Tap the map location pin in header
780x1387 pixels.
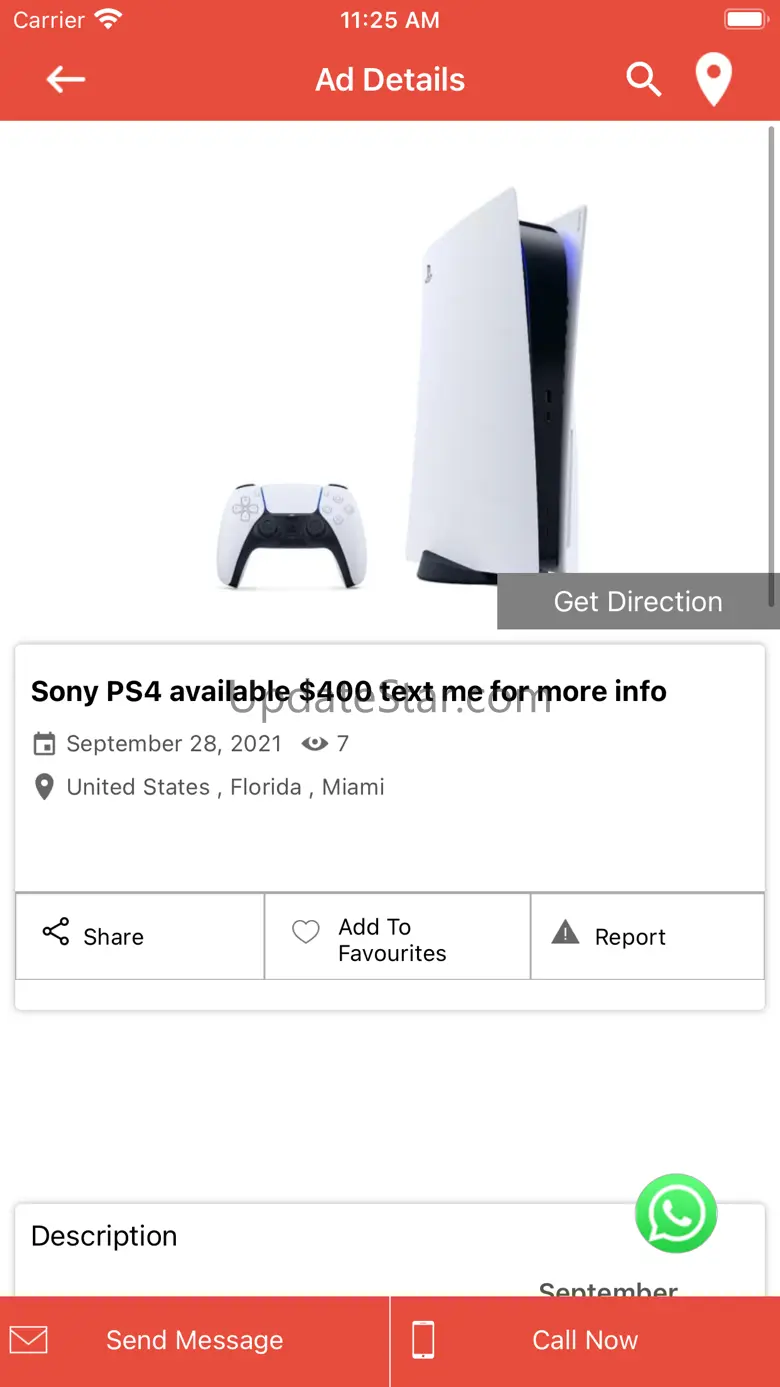(713, 80)
